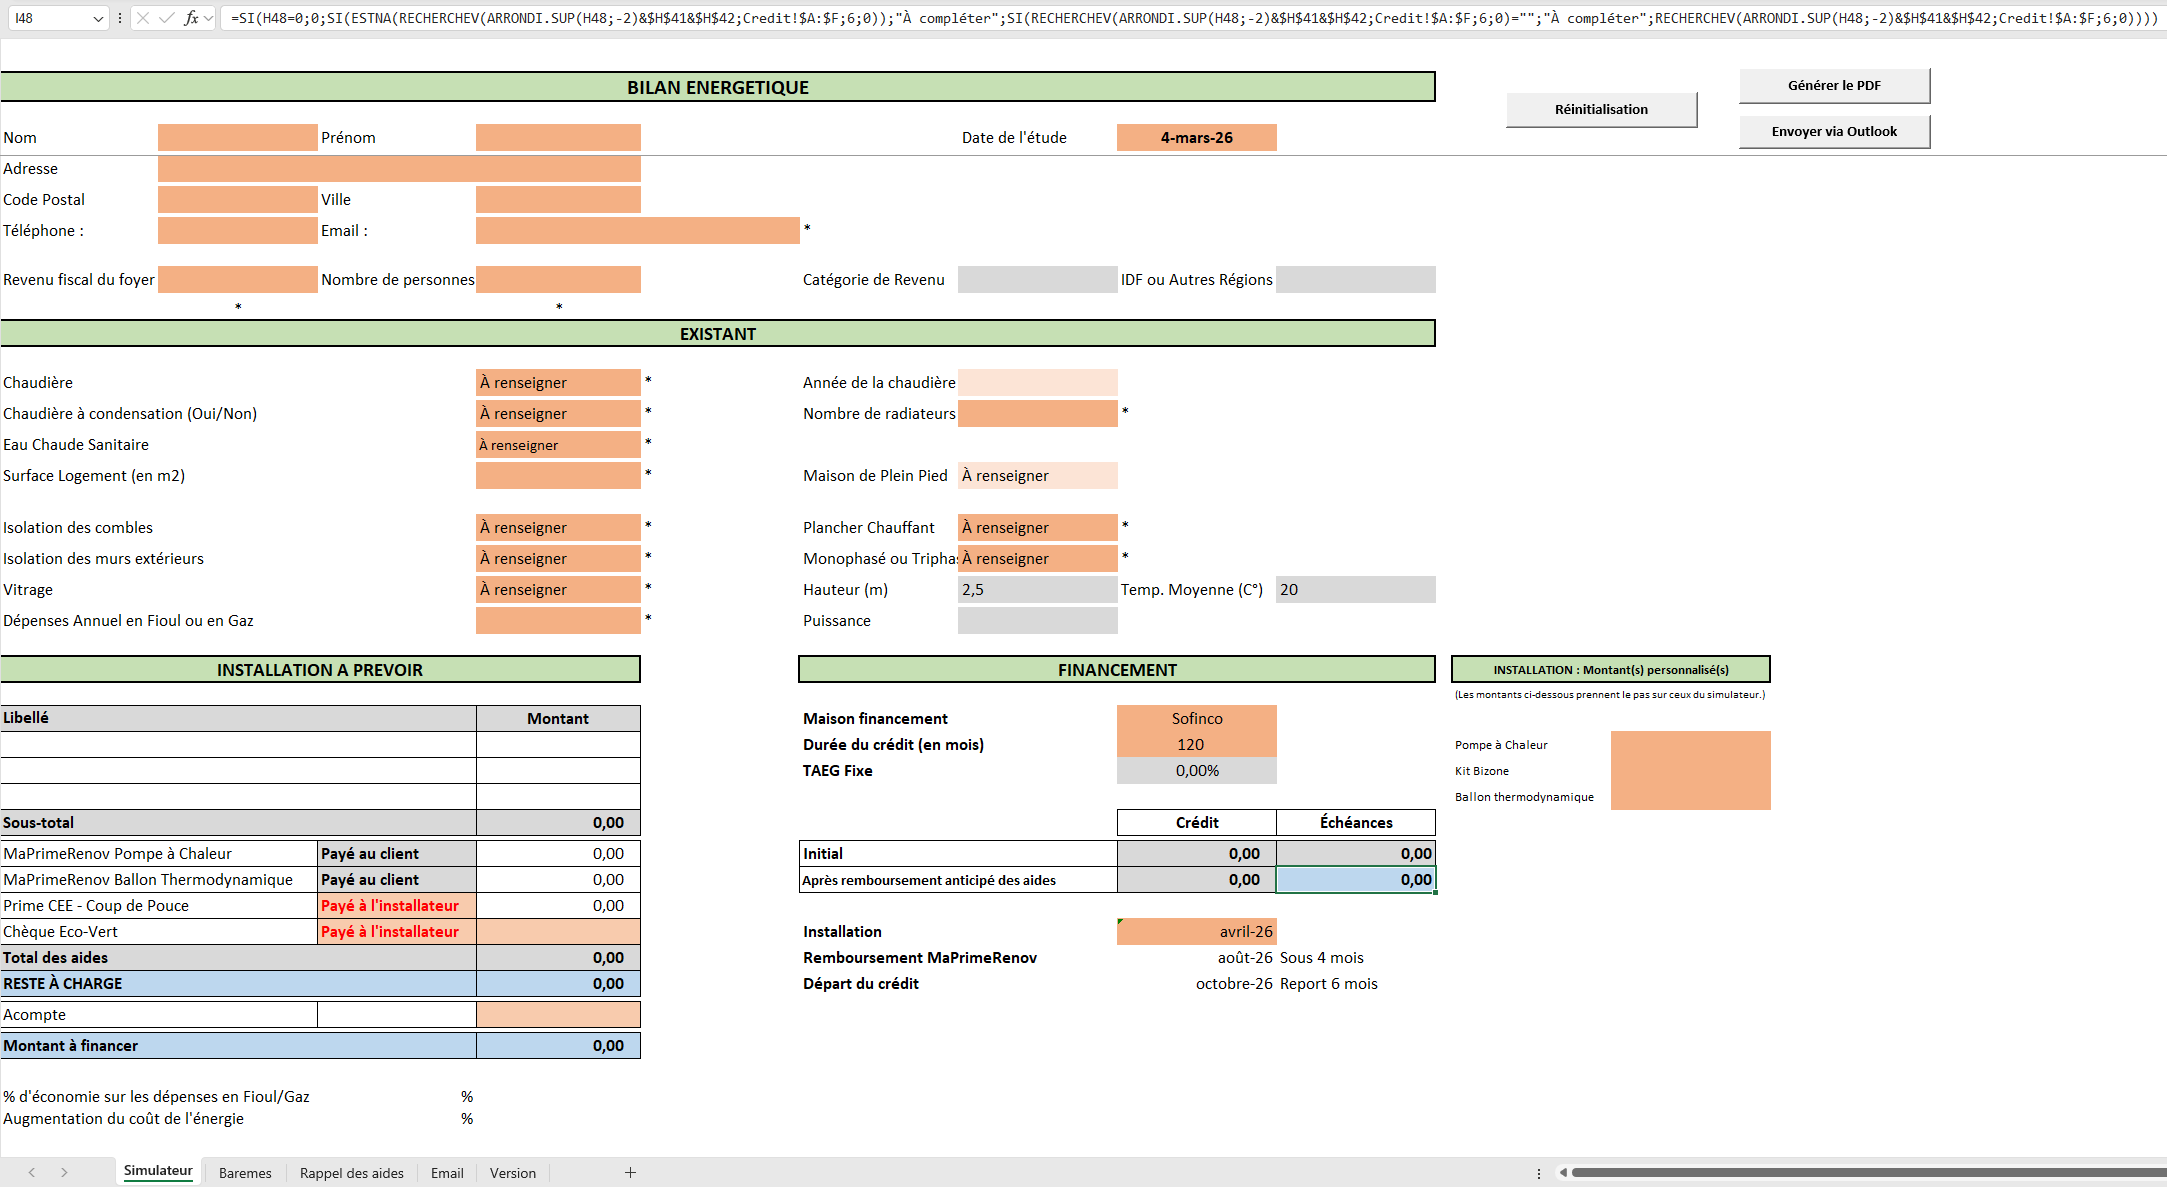
Task: Switch to the Baremes sheet tab
Action: coord(245,1173)
